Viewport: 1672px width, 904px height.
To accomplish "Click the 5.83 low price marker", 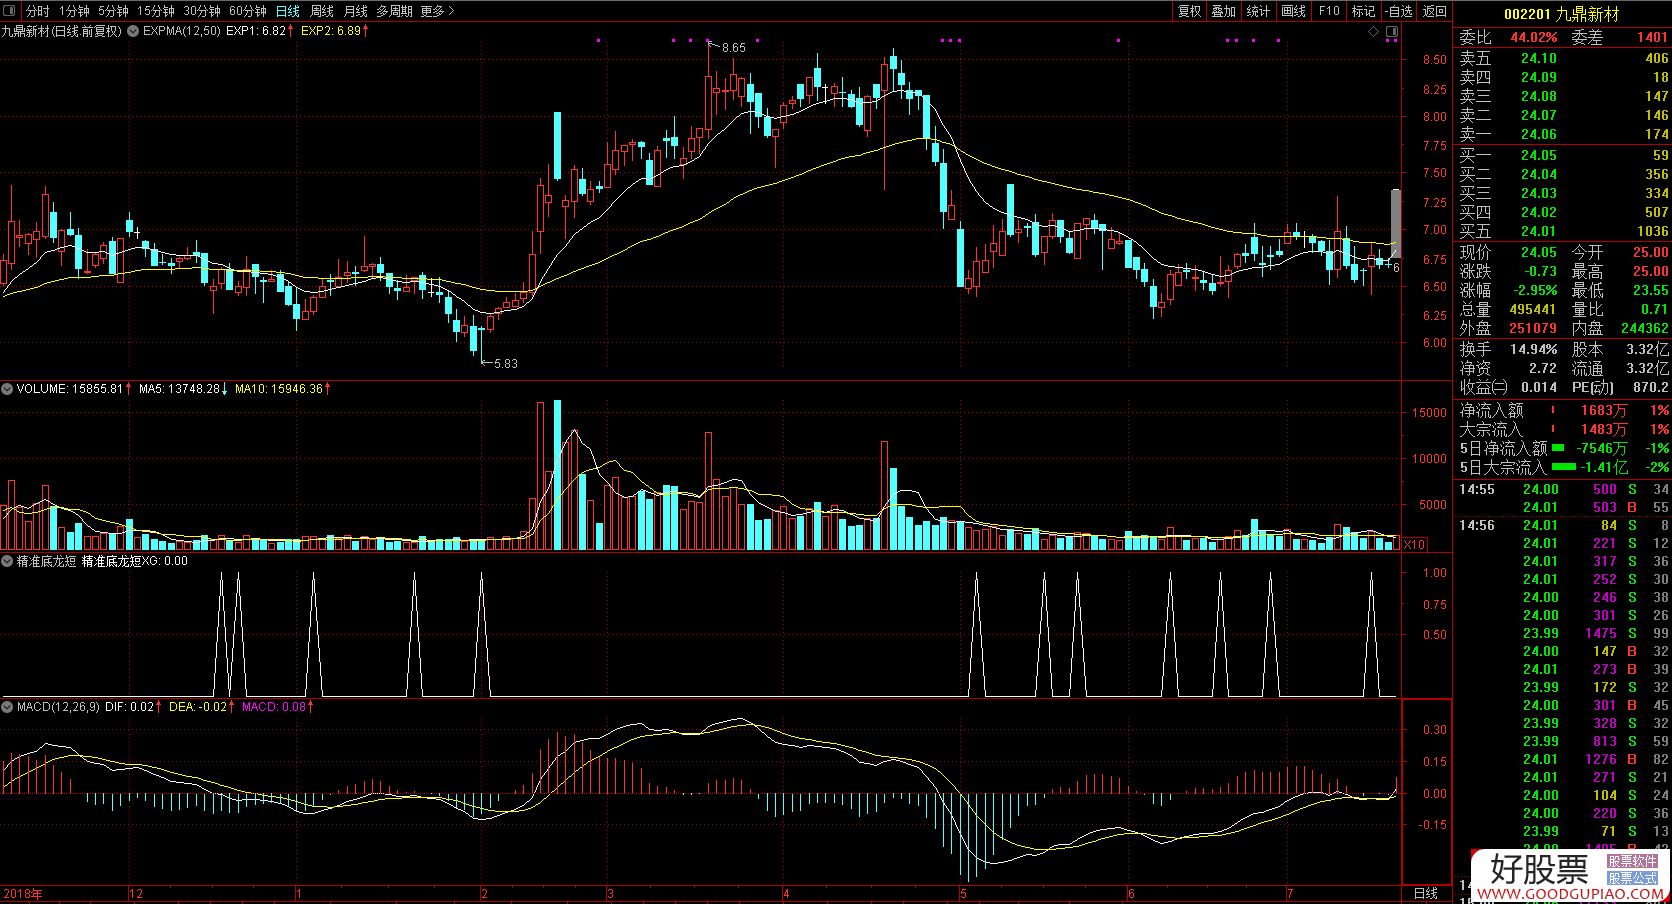I will pos(506,364).
